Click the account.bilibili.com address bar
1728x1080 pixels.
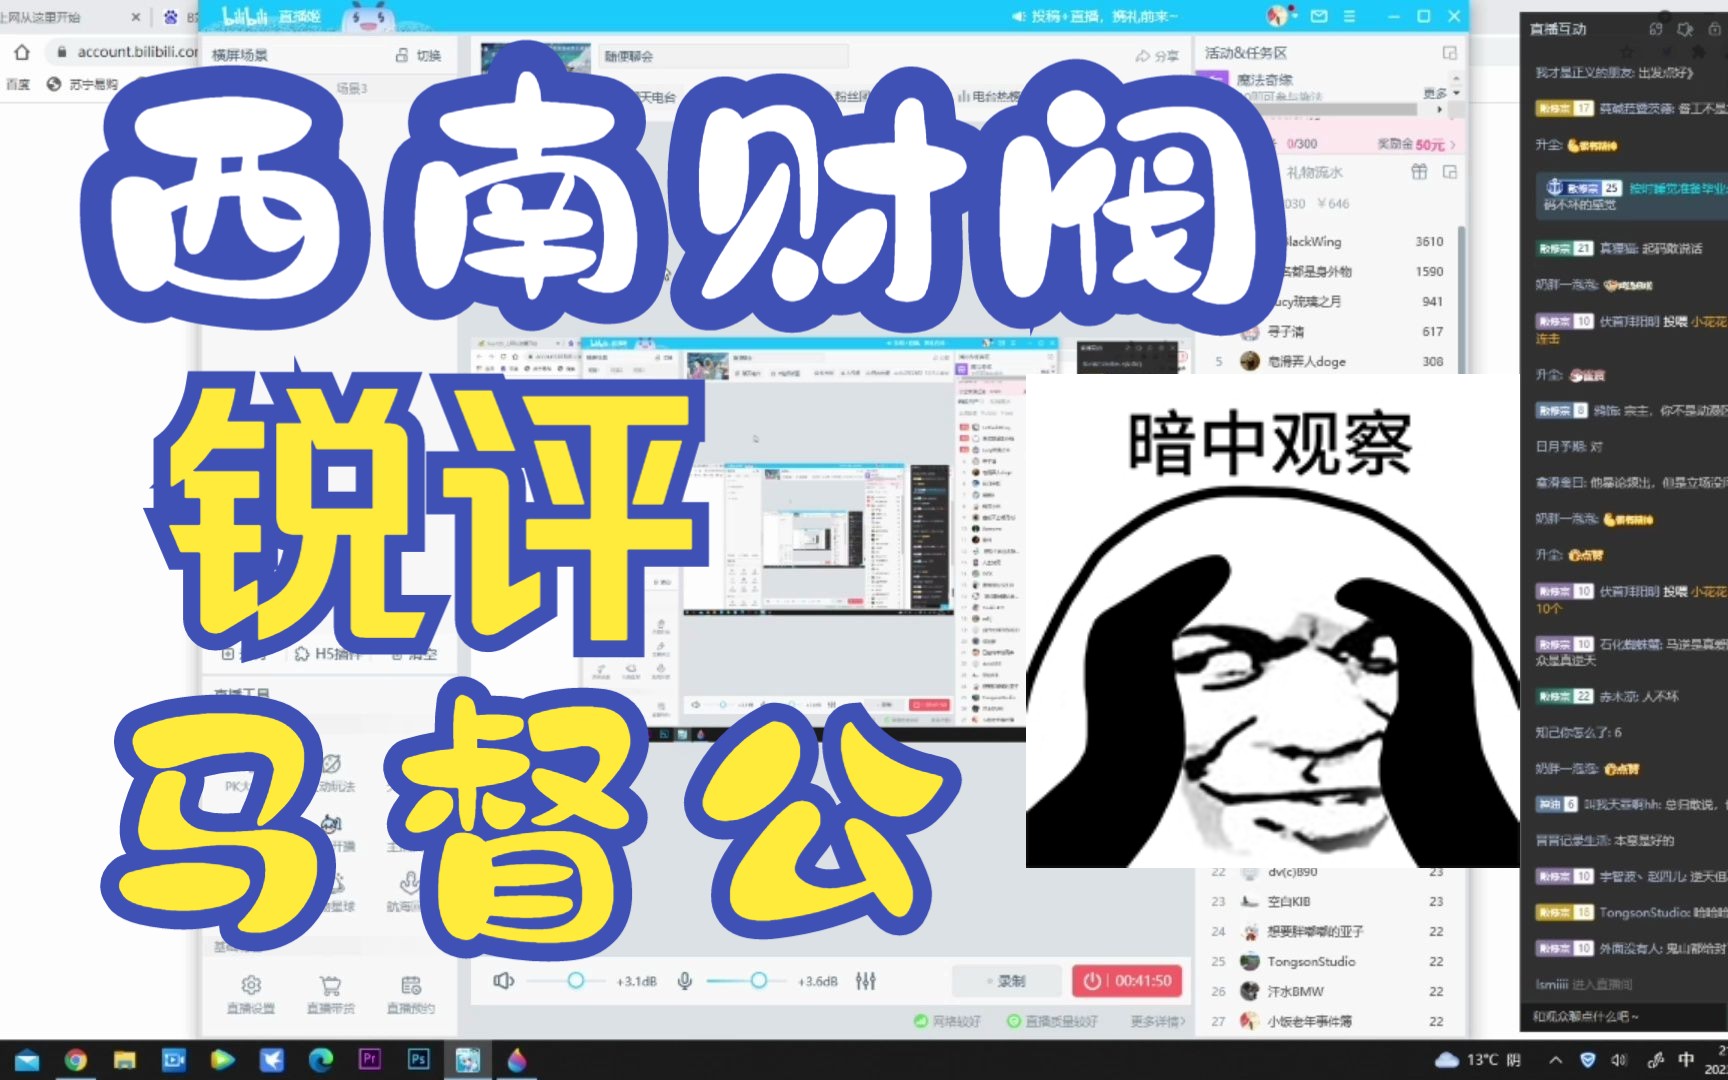click(x=120, y=52)
